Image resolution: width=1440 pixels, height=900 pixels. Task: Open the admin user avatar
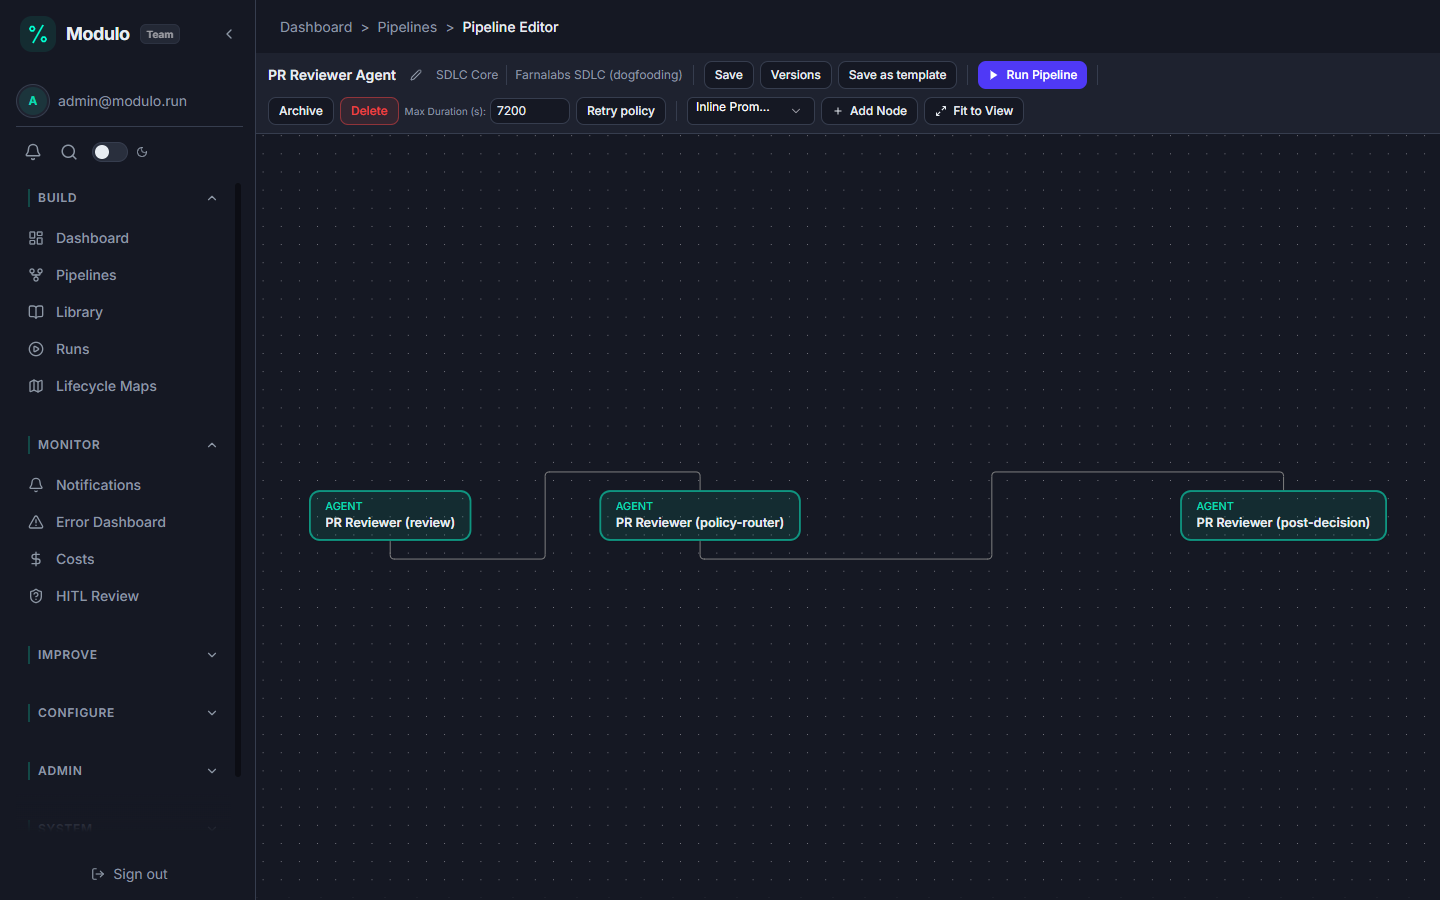33,101
